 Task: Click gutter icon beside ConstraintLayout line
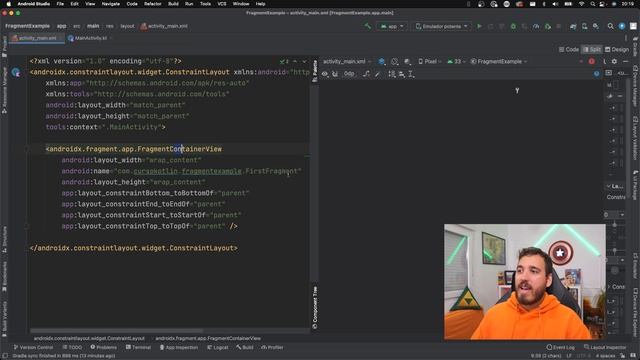[16, 73]
